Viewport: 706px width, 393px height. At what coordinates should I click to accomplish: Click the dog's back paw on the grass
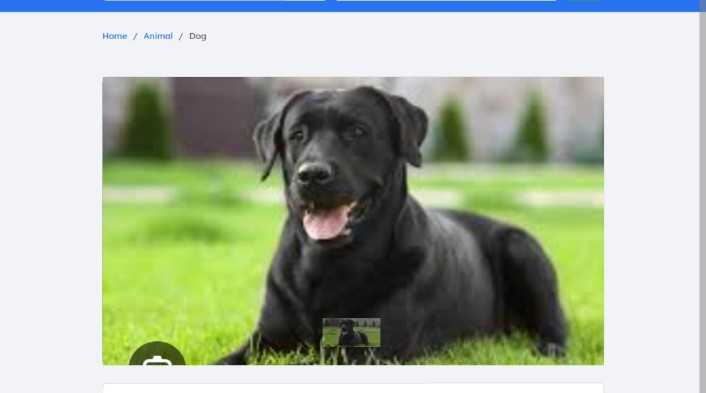[552, 349]
